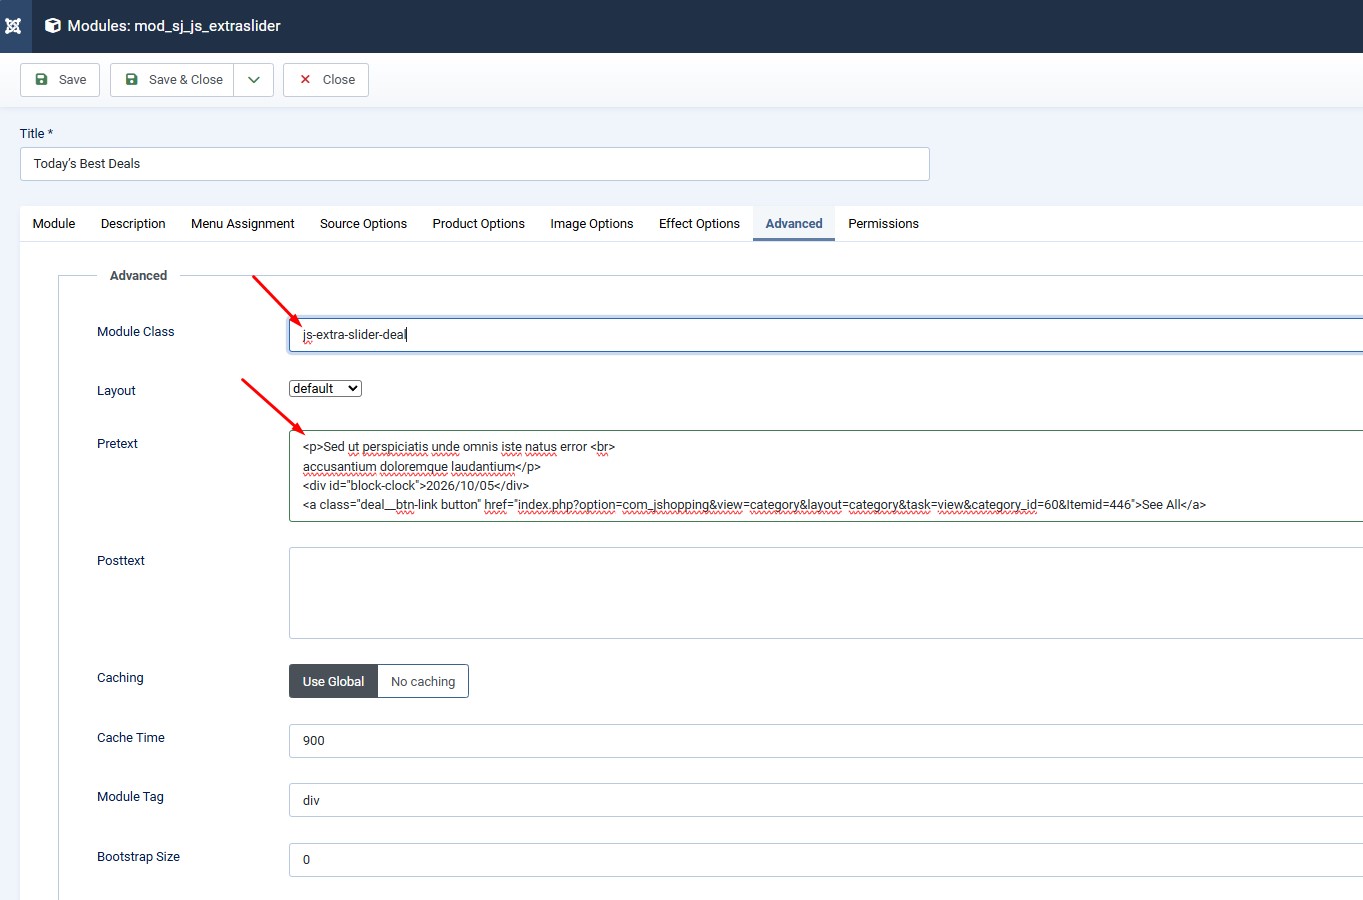Click the Joomla logo icon
The width and height of the screenshot is (1363, 900).
coord(13,26)
